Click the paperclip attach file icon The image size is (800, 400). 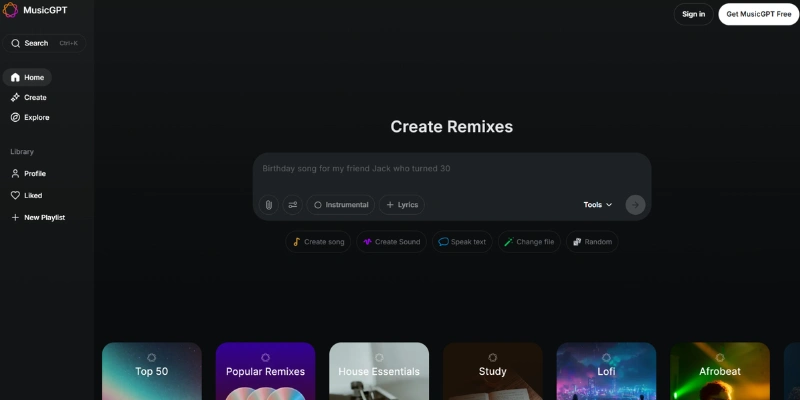[268, 205]
